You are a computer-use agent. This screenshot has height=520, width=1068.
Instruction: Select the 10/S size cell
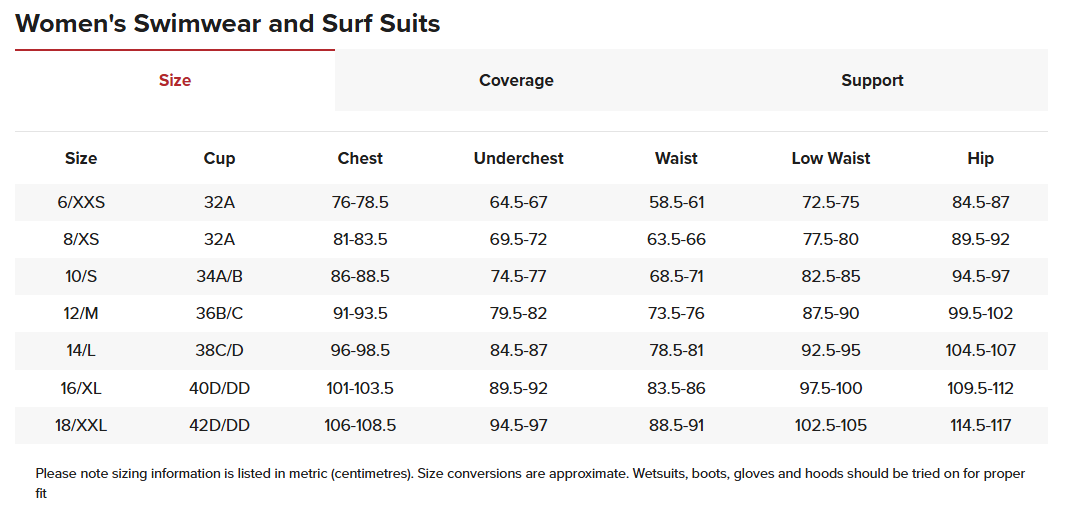81,276
